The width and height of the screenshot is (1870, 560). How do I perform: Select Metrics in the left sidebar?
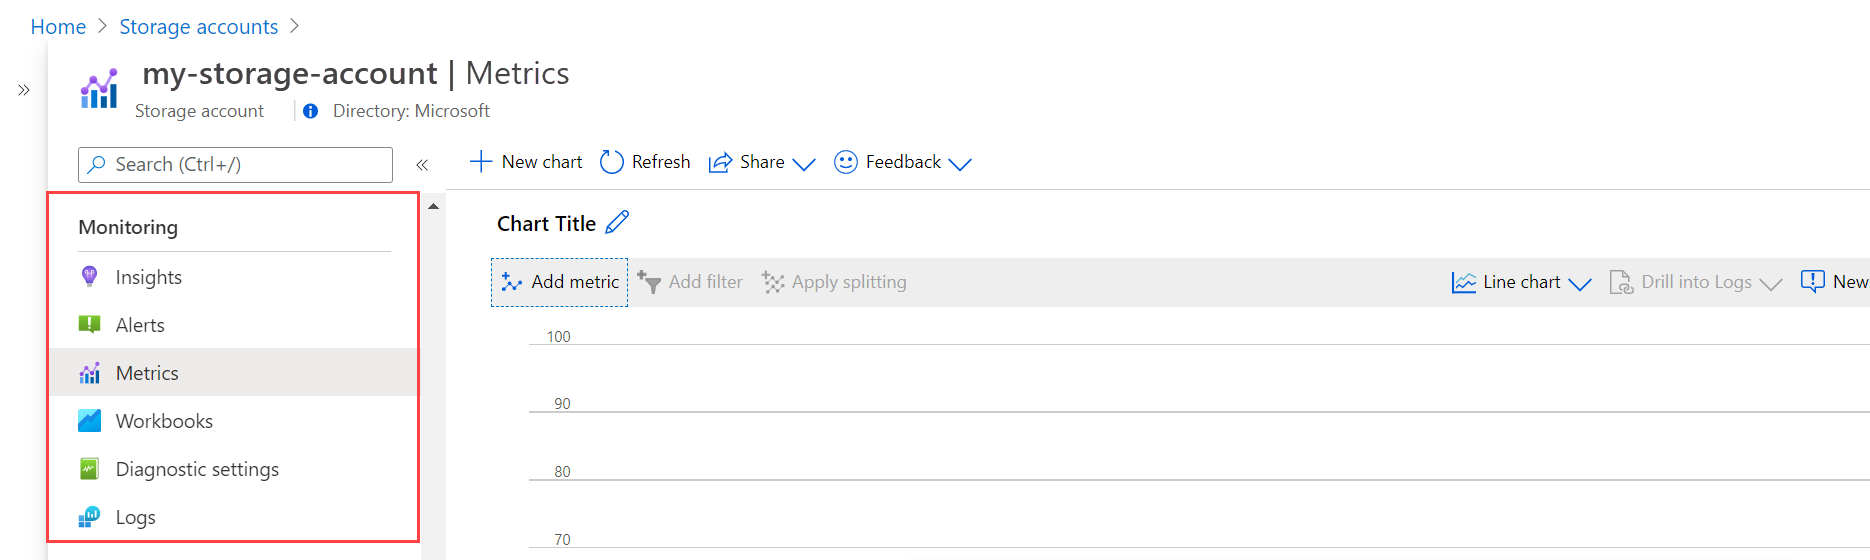234,373
